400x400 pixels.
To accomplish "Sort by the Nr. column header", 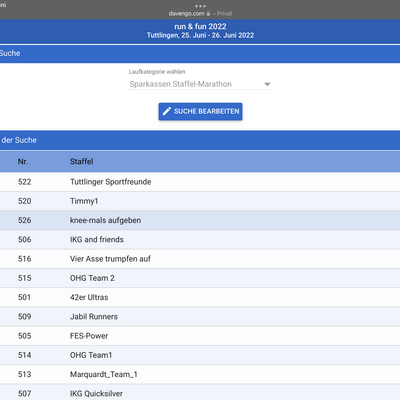I will 23,162.
